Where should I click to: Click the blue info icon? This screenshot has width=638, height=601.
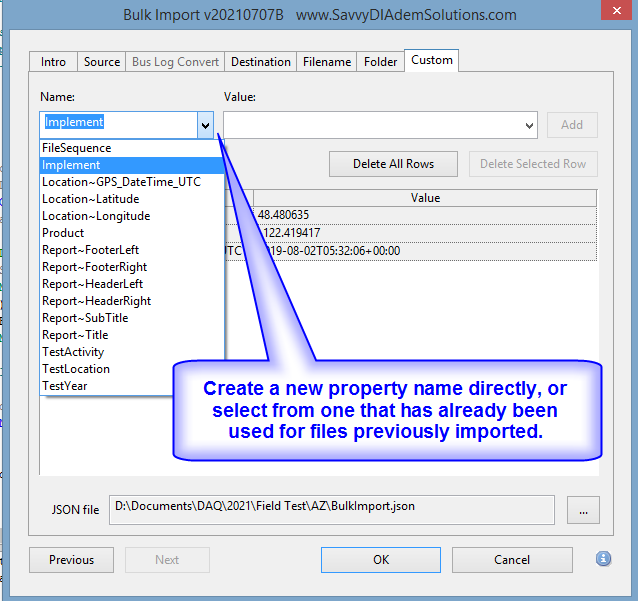(603, 559)
